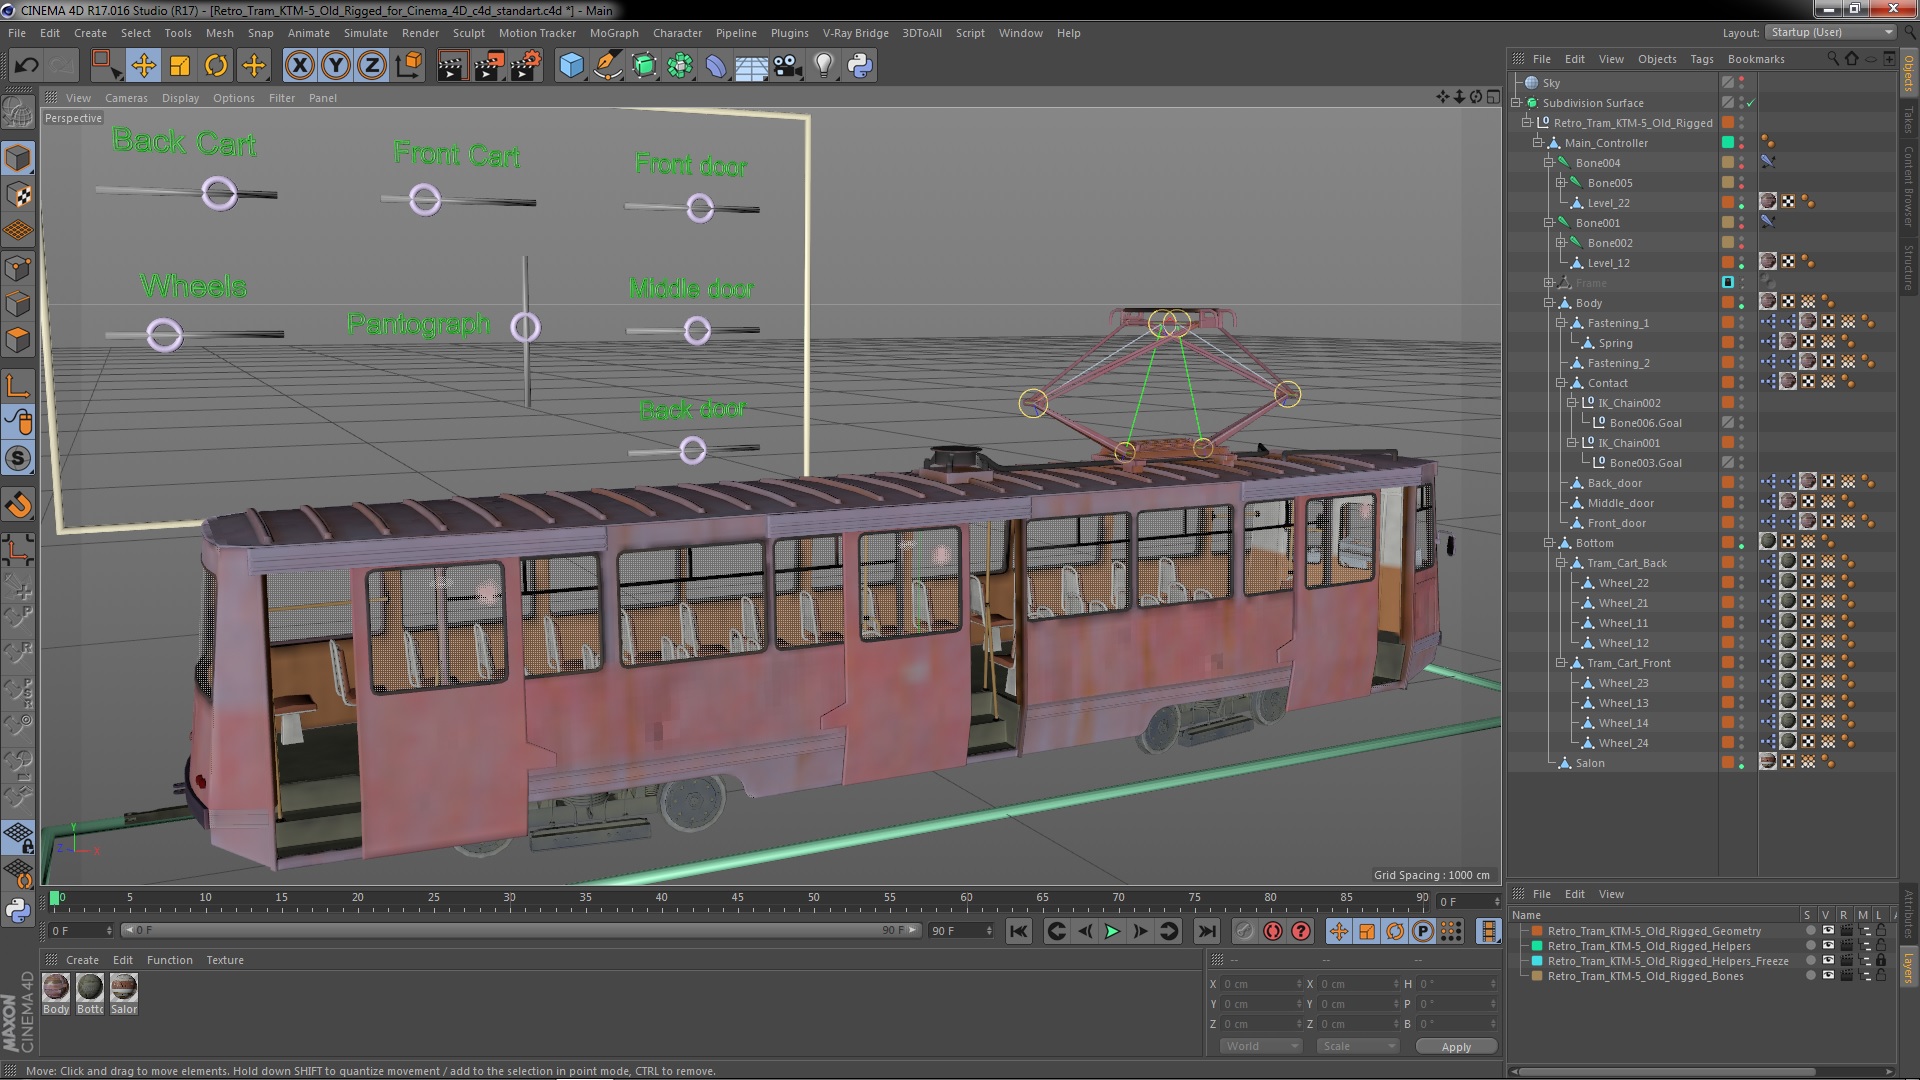
Task: Click the Record Active Objects button
Action: 1244,931
